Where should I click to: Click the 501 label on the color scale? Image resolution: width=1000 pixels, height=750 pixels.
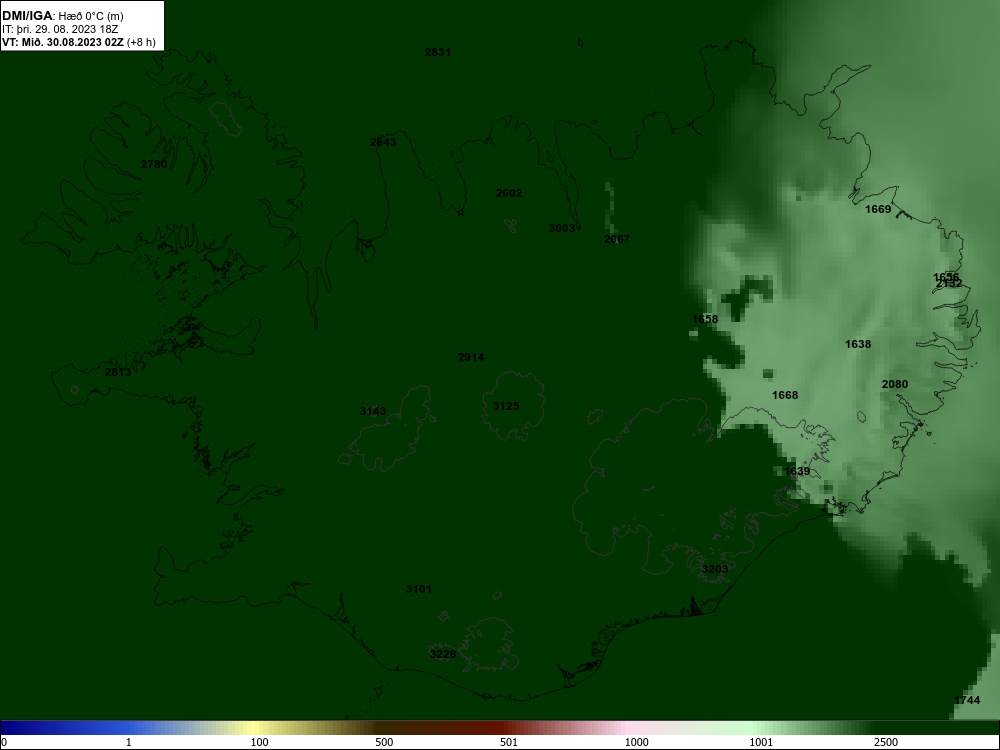click(510, 742)
